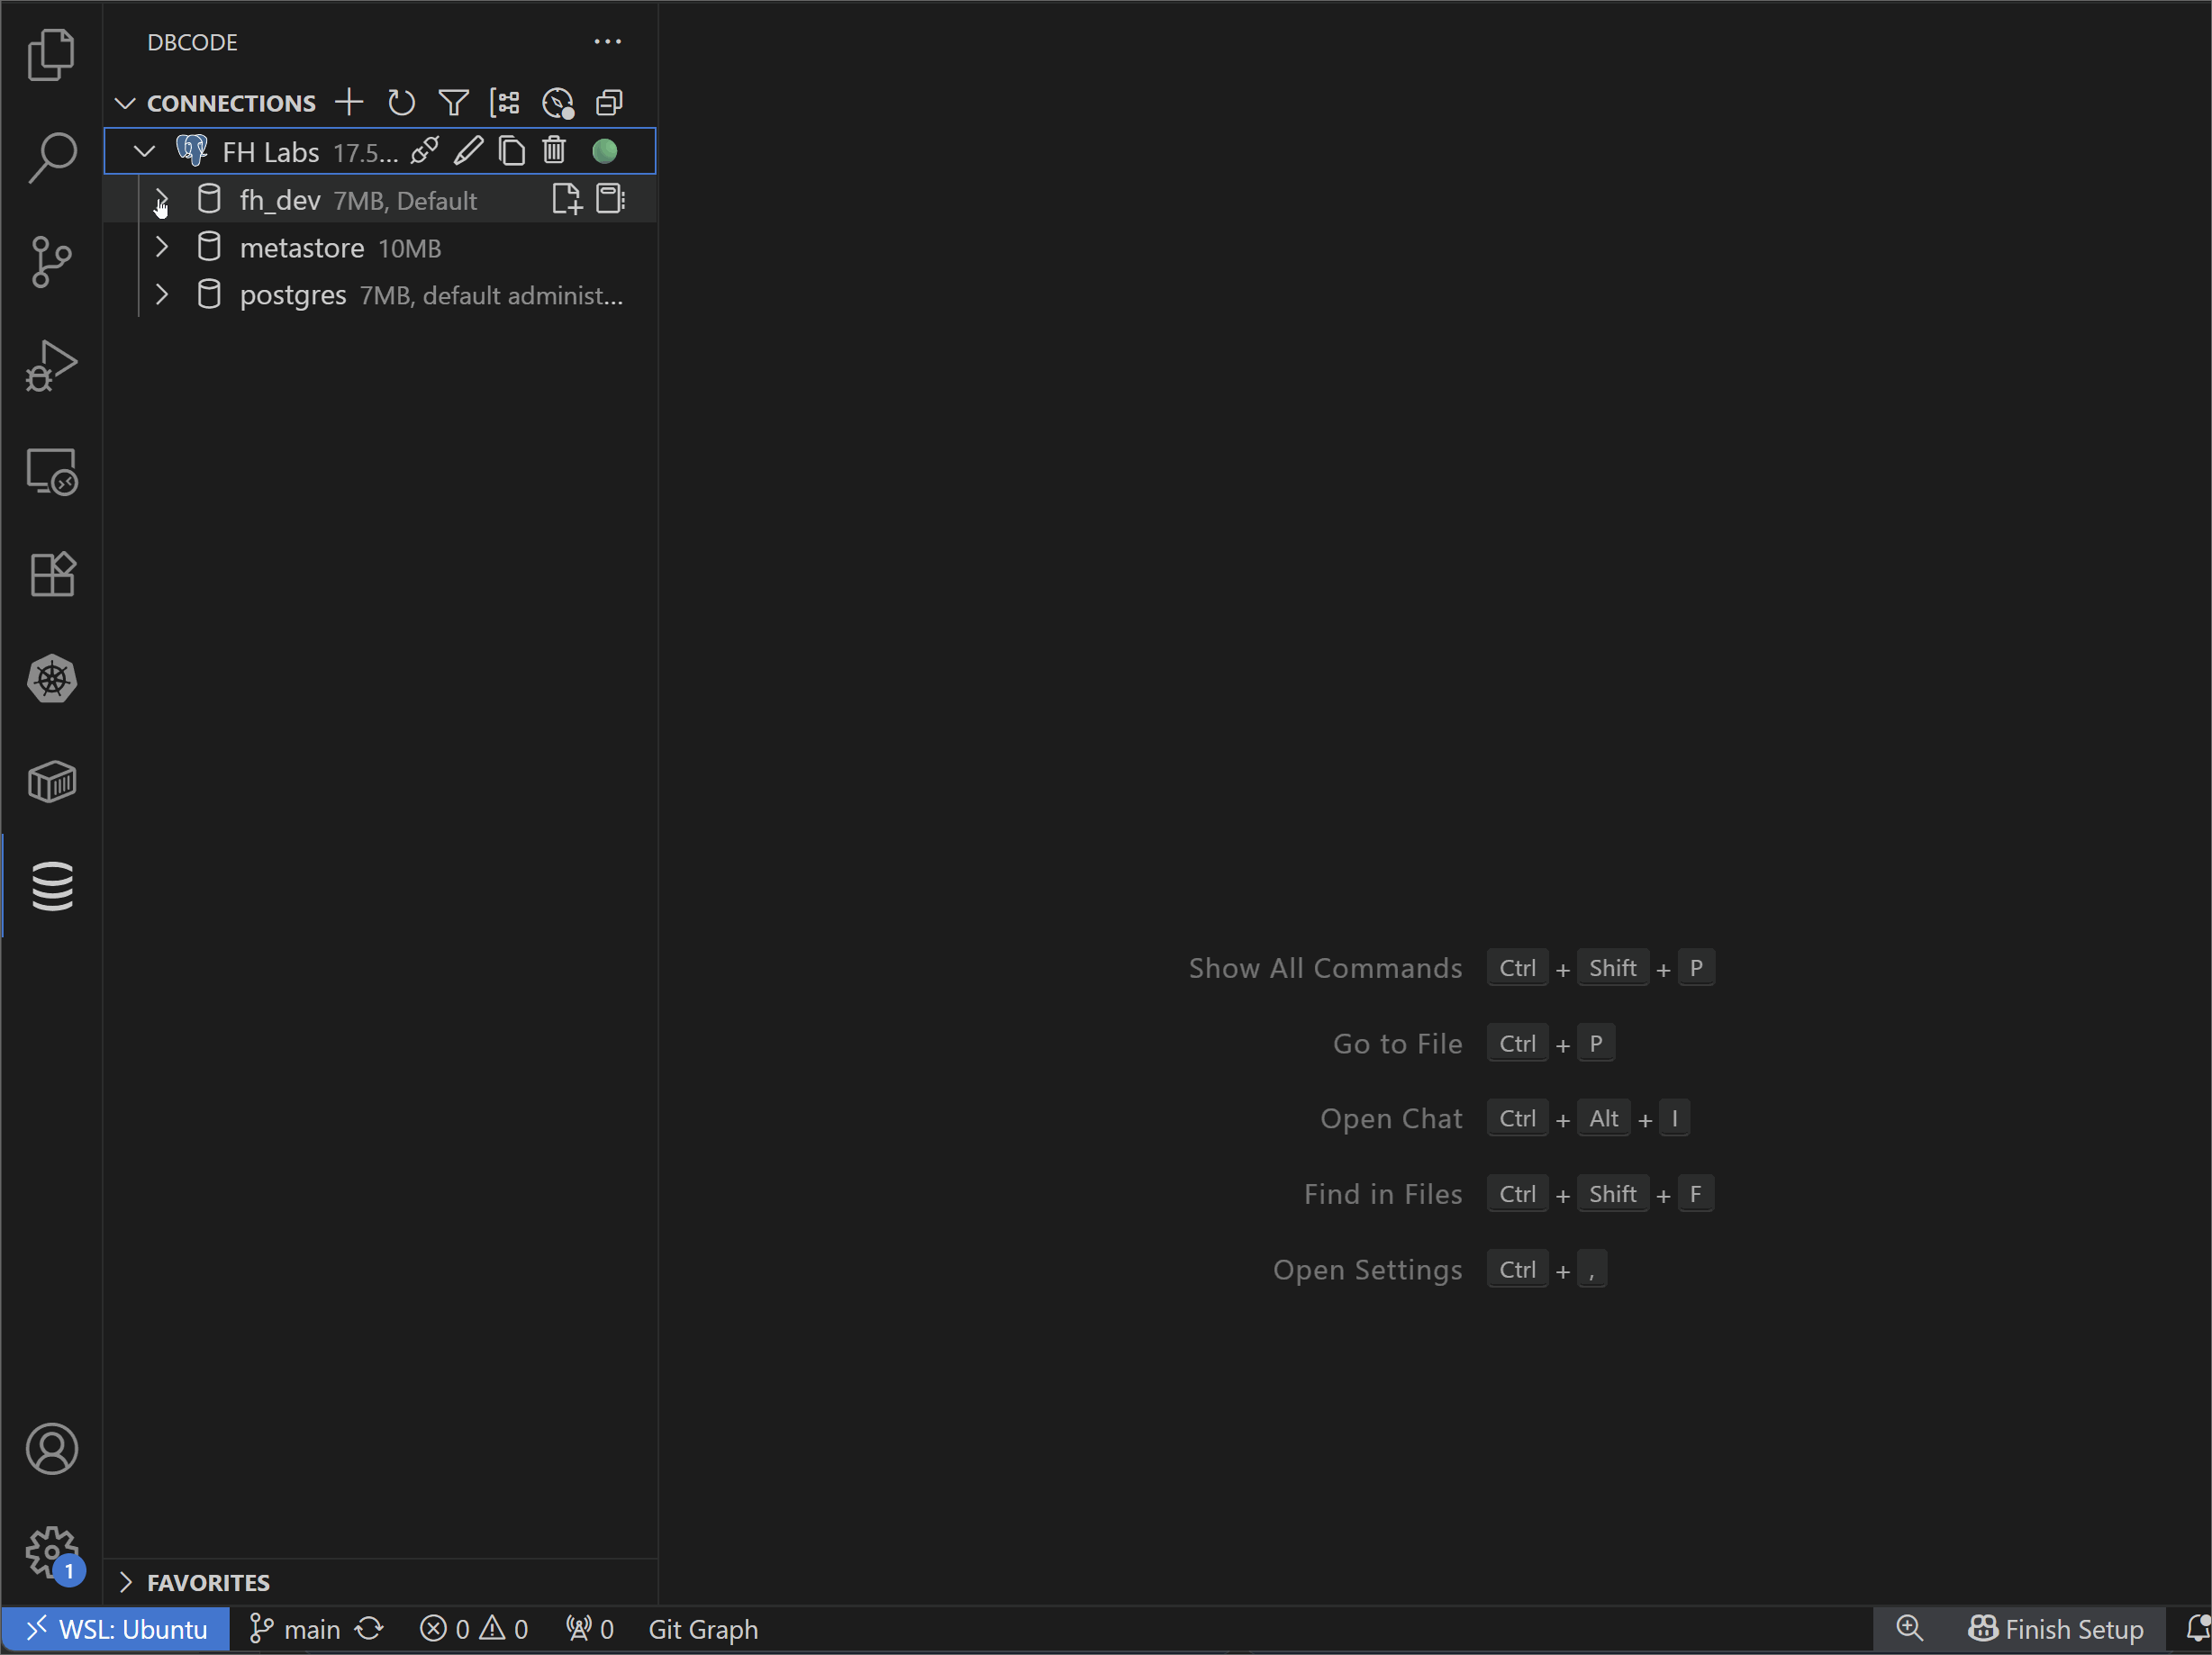Screen dimensions: 2212x1655
Task: Open the Extensions view in activity bar
Action: pos(52,575)
